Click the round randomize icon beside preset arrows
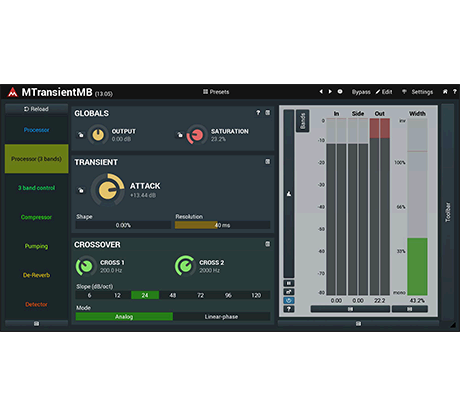This screenshot has height=416, width=460. [340, 91]
